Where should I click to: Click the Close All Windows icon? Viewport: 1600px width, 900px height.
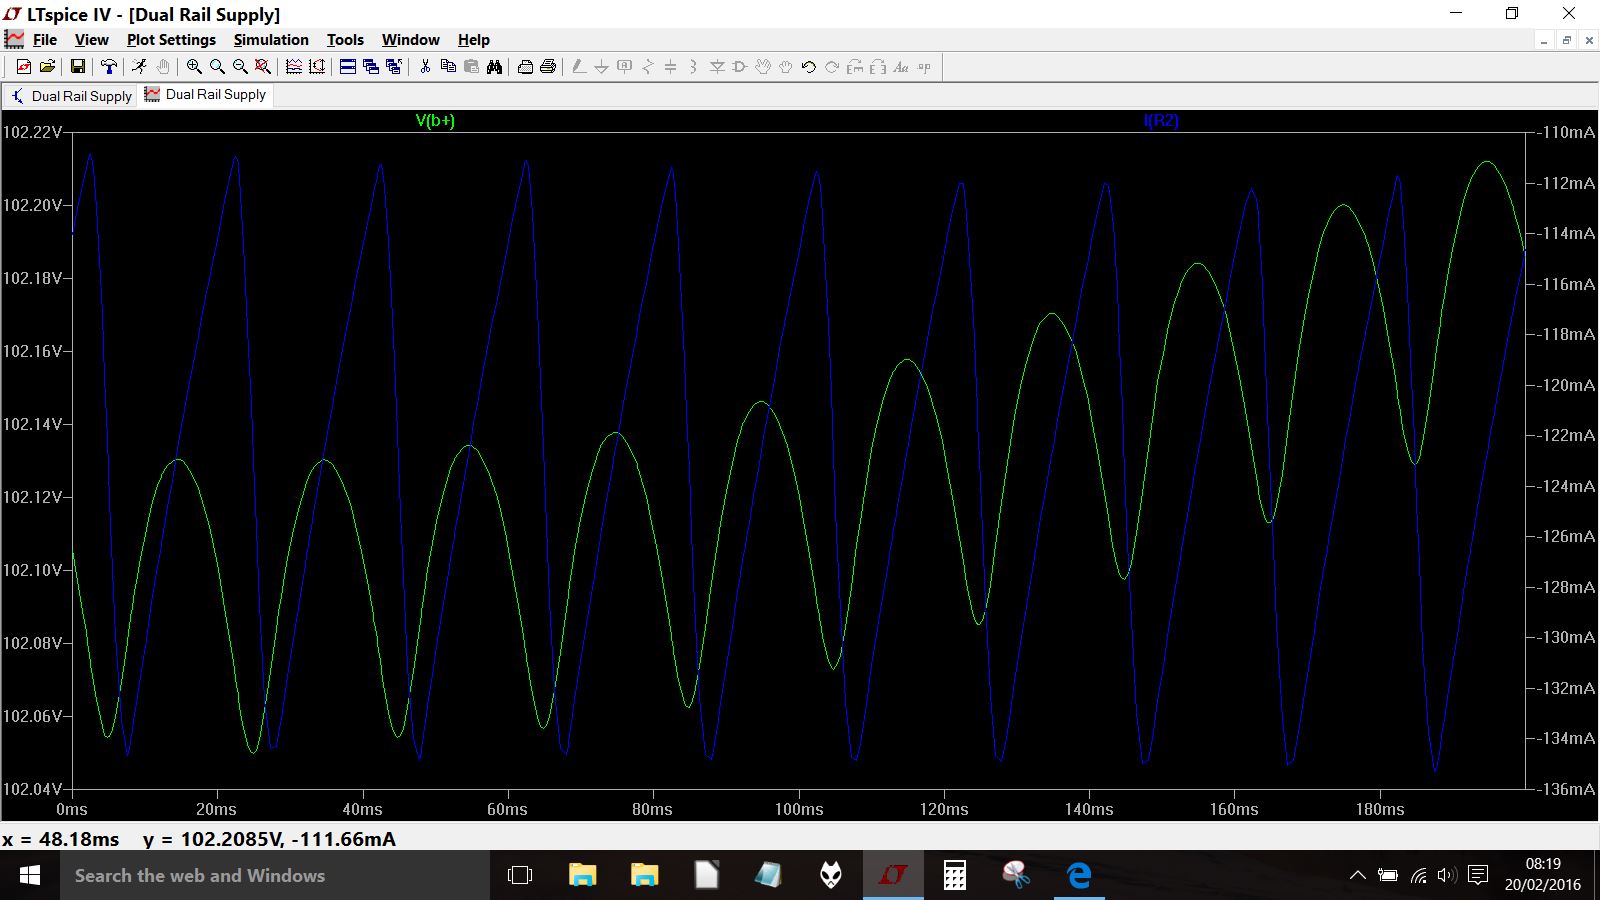[394, 67]
